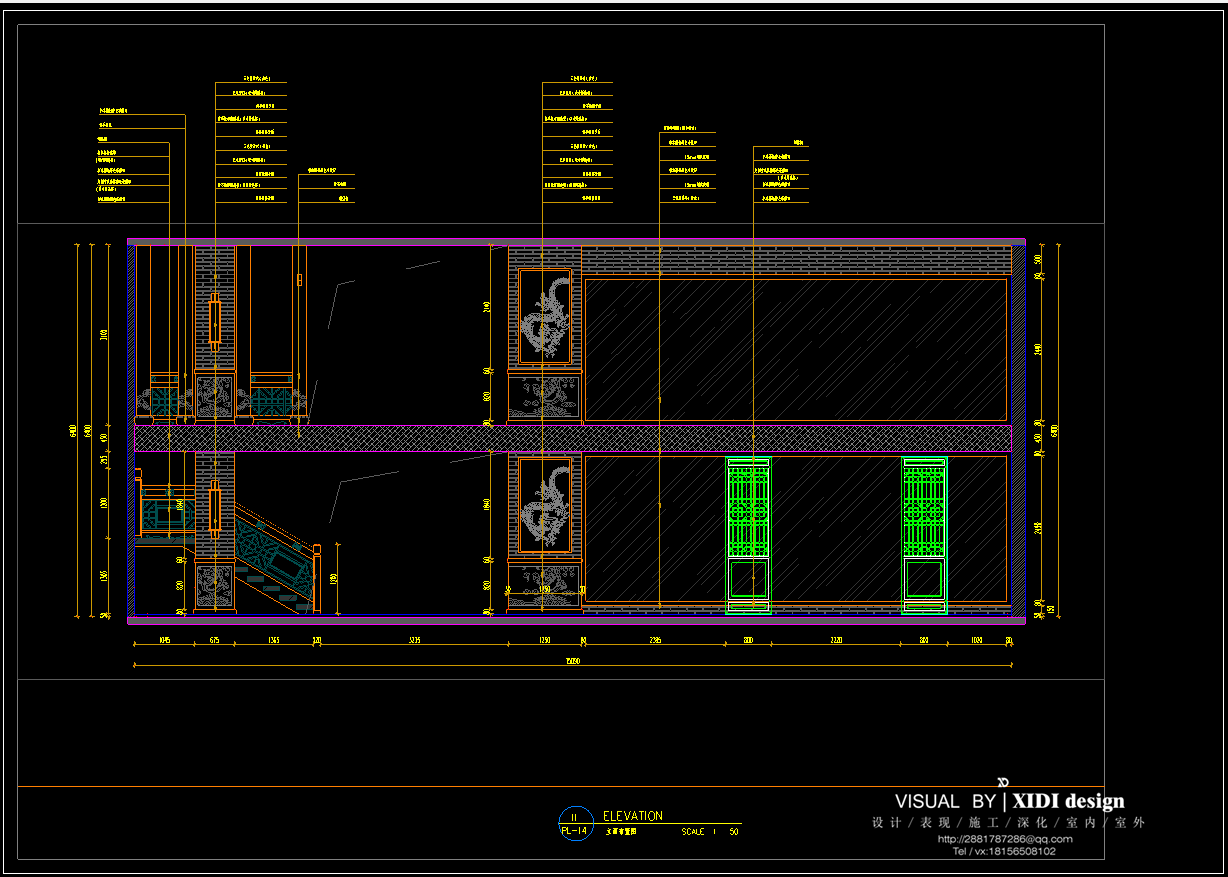Viewport: 1228px width, 877px height.
Task: Click the Tel/vx 18156508102 contact line
Action: coord(1003,851)
